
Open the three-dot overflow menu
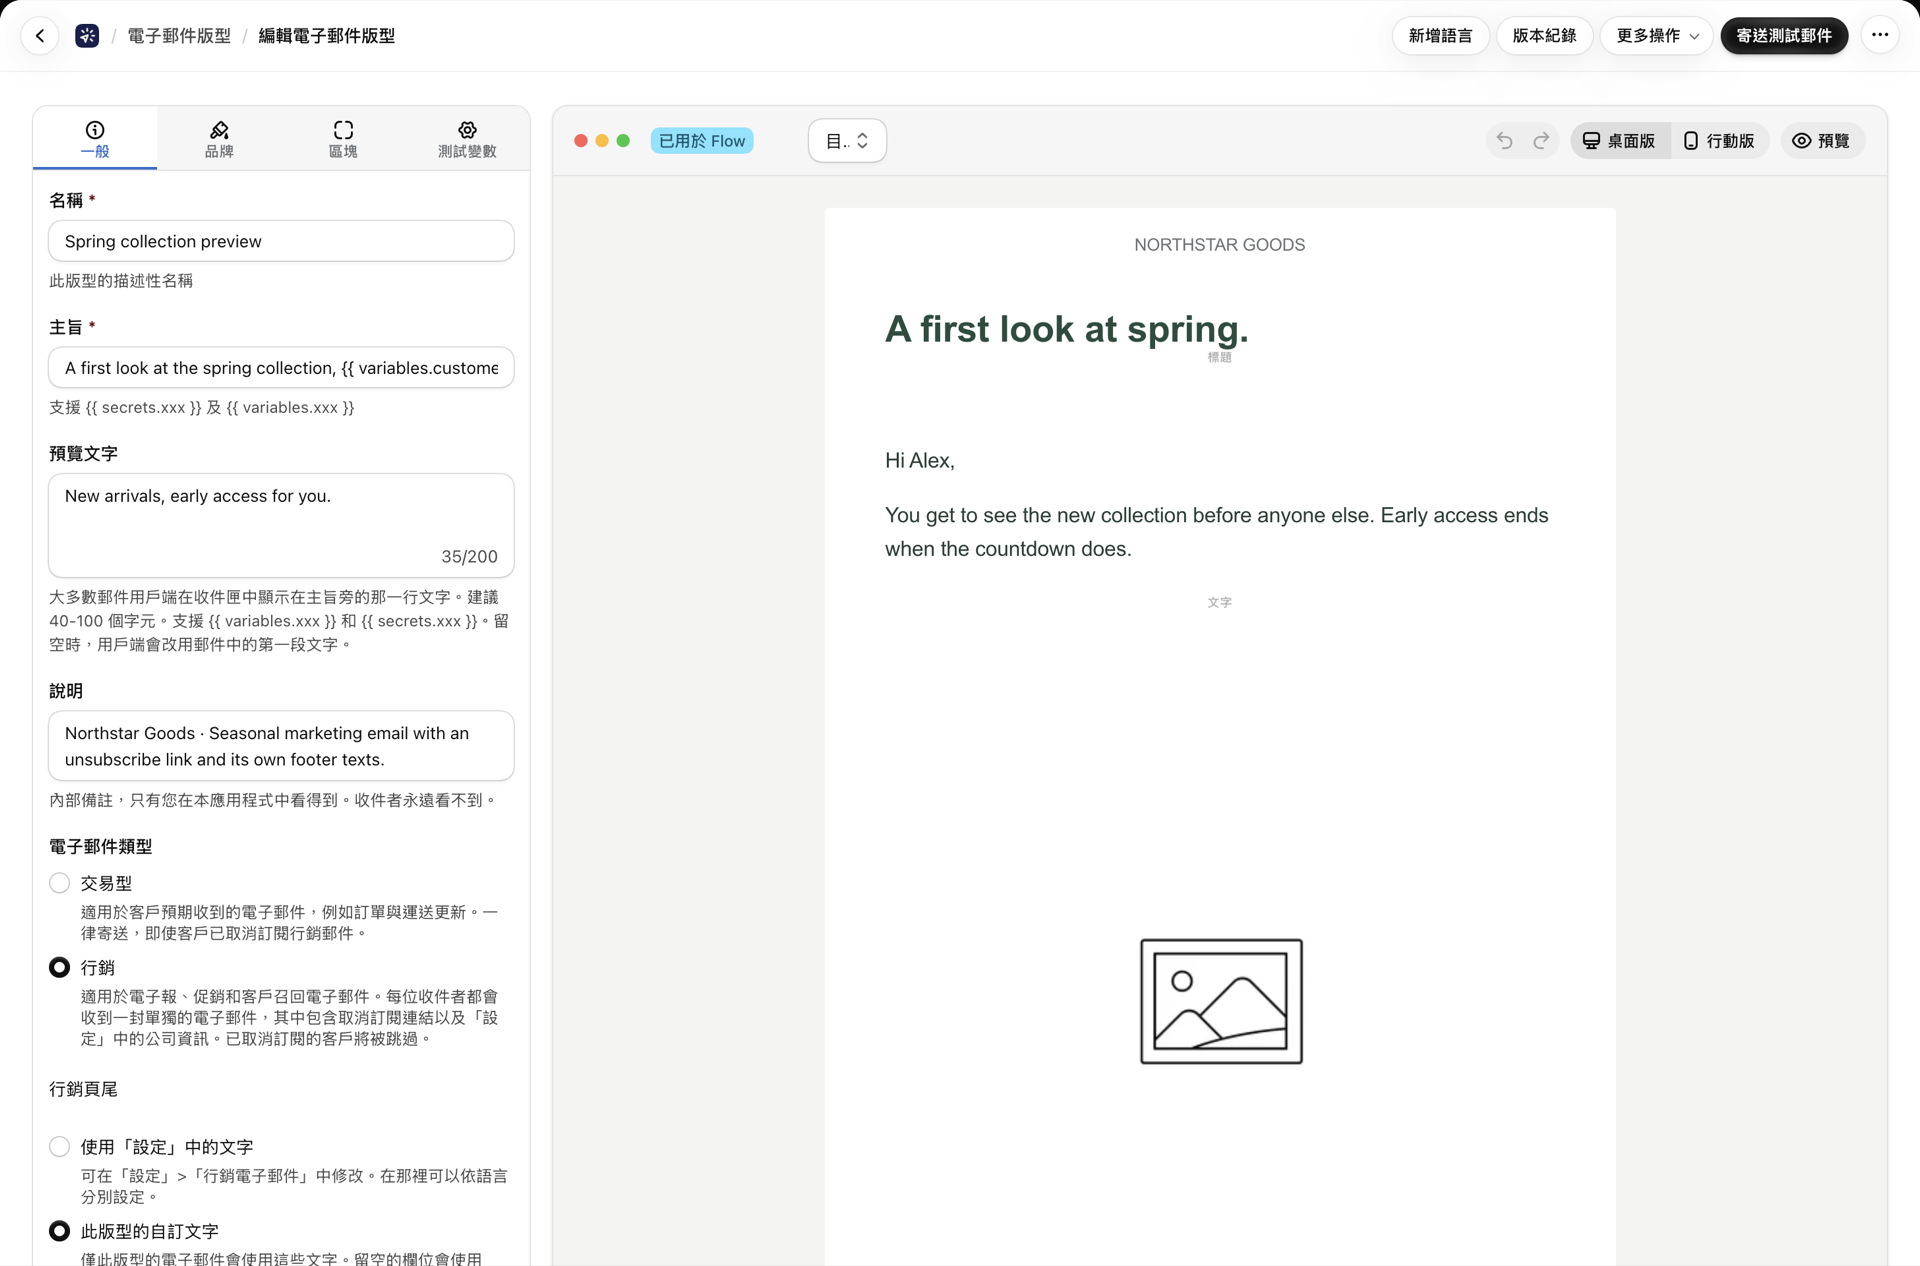coord(1880,35)
